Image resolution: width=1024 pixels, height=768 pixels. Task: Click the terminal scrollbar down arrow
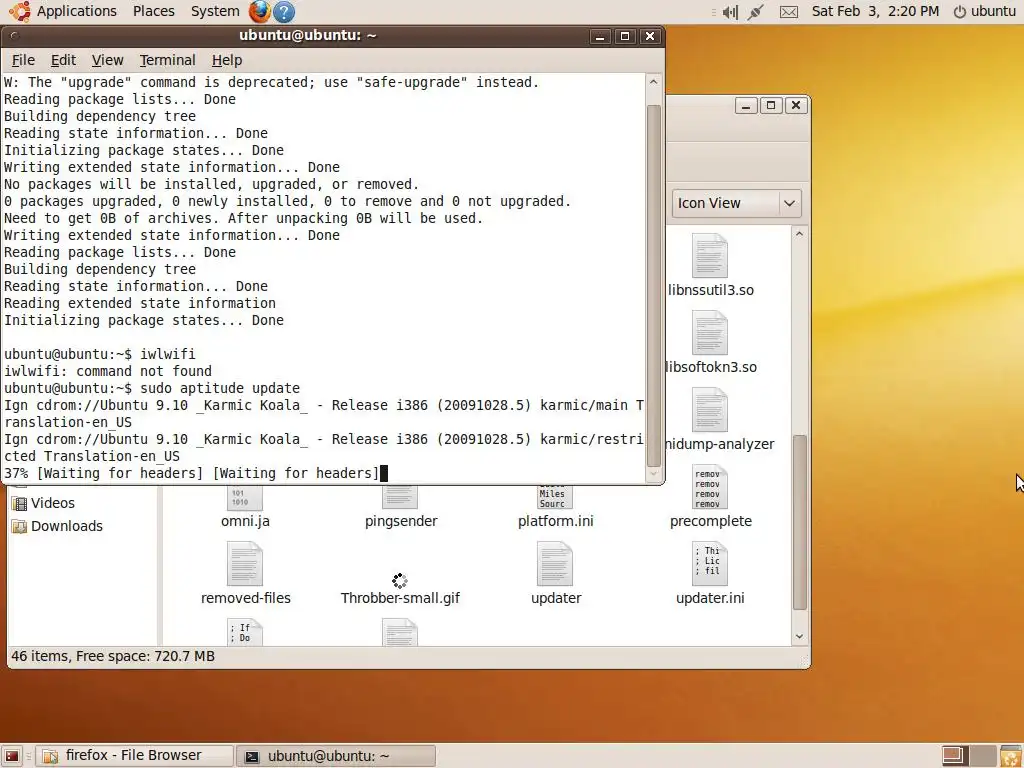[653, 476]
